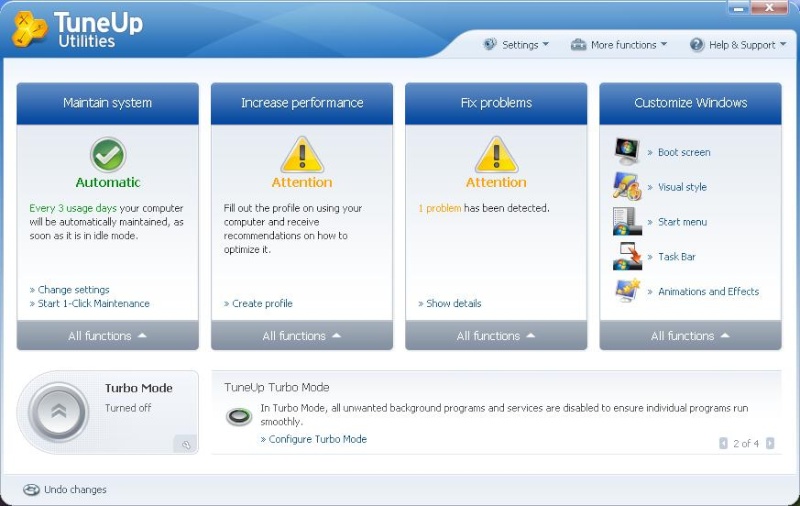This screenshot has width=800, height=506.
Task: Close the TuneUp Utilities window
Action: [769, 8]
